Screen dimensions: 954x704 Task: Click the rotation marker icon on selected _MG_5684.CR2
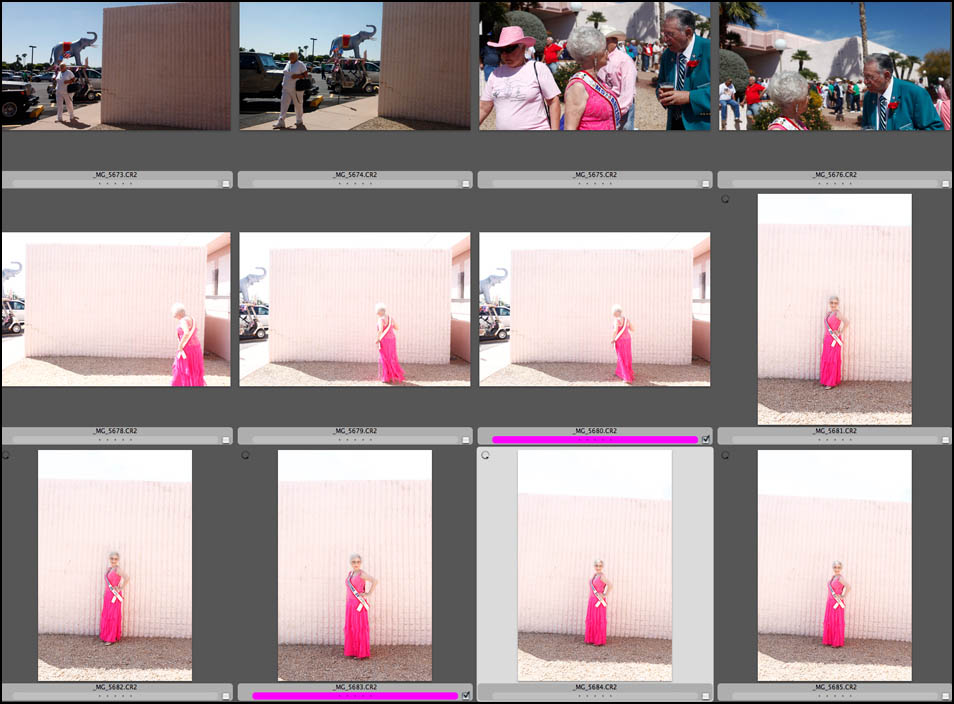pyautogui.click(x=485, y=455)
